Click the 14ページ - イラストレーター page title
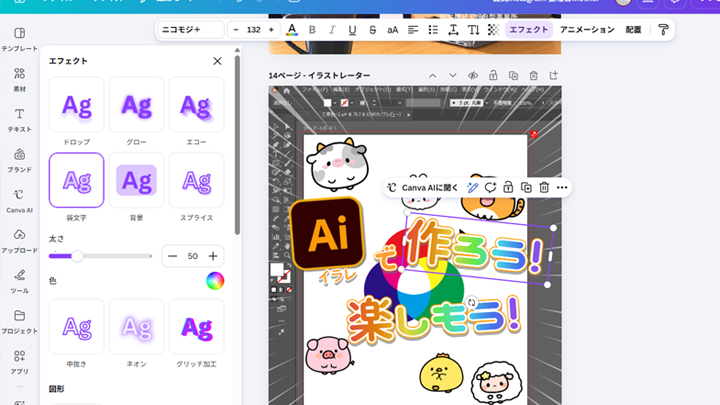Image resolution: width=720 pixels, height=405 pixels. point(320,75)
